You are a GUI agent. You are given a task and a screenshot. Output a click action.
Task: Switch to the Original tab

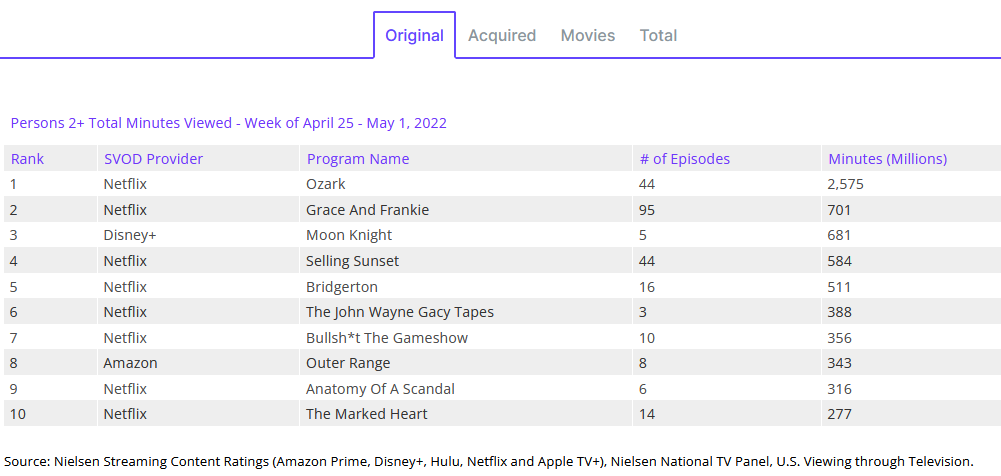[414, 36]
